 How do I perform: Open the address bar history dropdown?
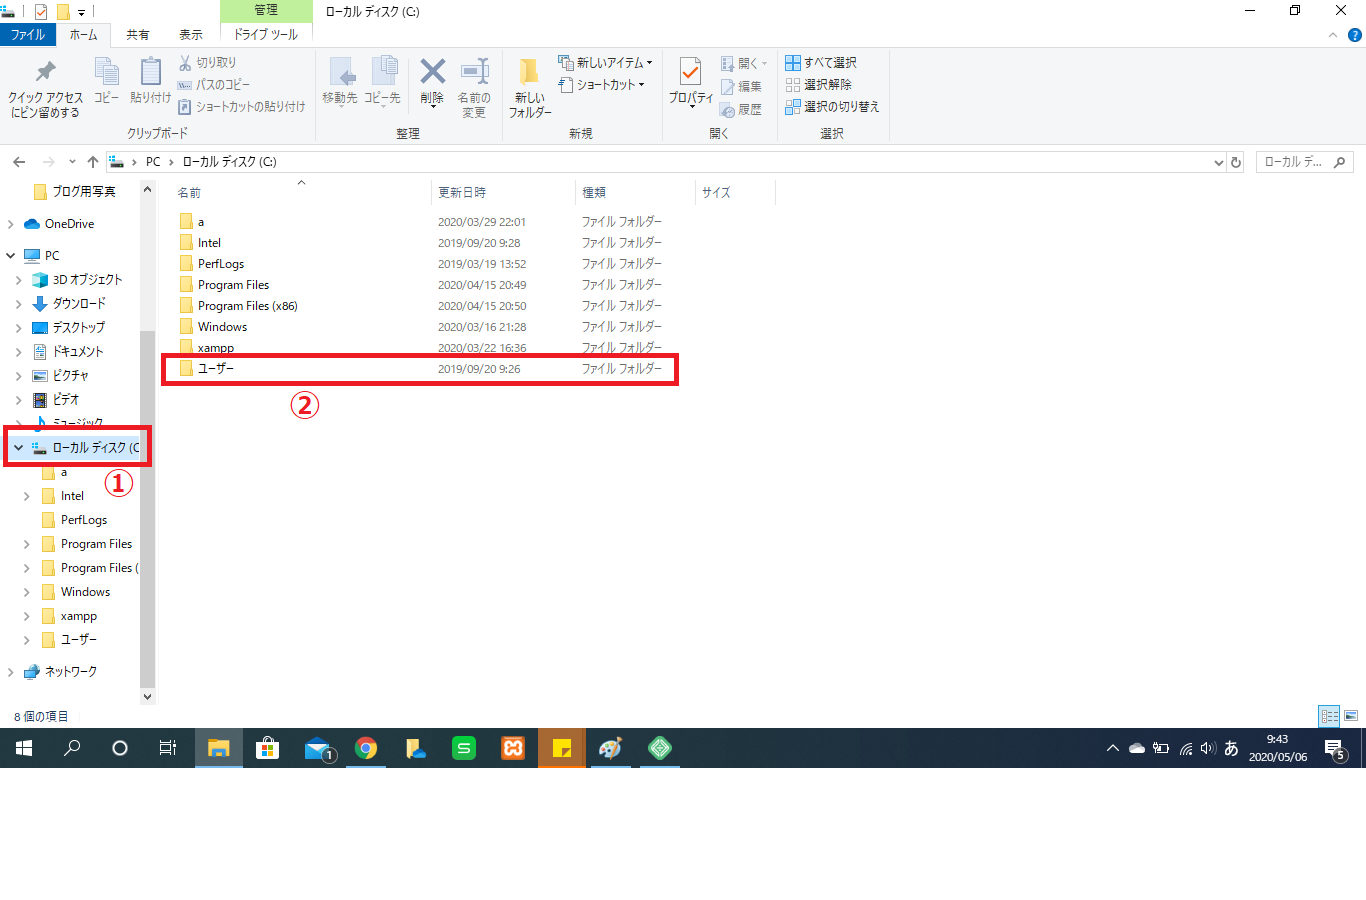(1218, 162)
